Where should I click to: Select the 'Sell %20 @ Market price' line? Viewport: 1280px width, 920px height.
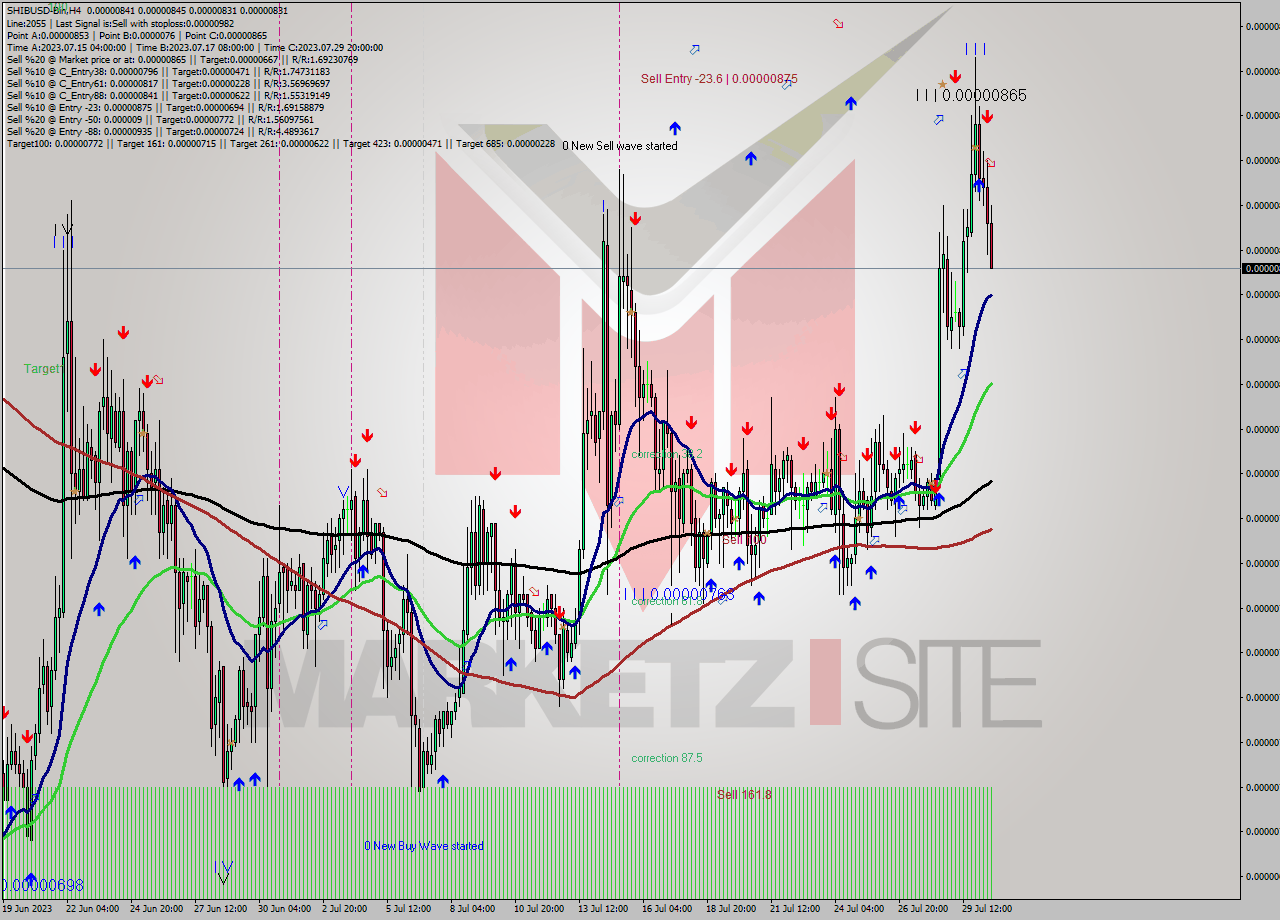click(x=182, y=59)
